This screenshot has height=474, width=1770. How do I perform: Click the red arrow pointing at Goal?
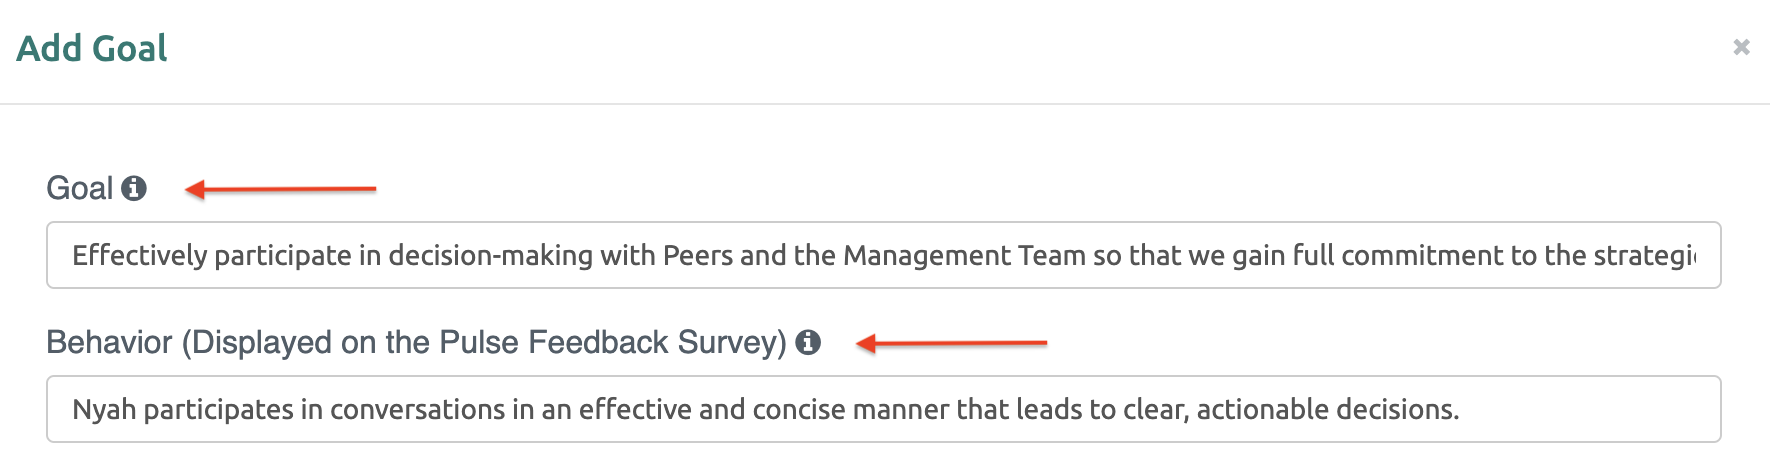click(281, 189)
